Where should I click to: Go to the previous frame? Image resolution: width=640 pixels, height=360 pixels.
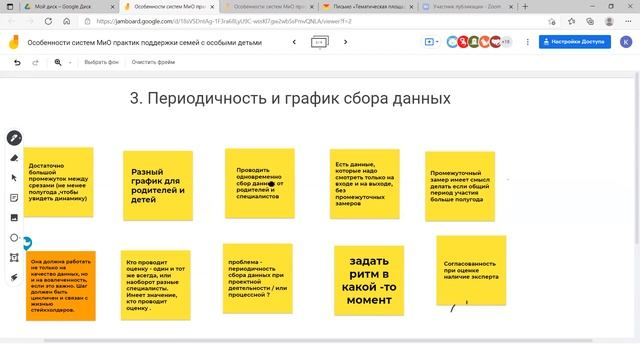[x=294, y=42]
